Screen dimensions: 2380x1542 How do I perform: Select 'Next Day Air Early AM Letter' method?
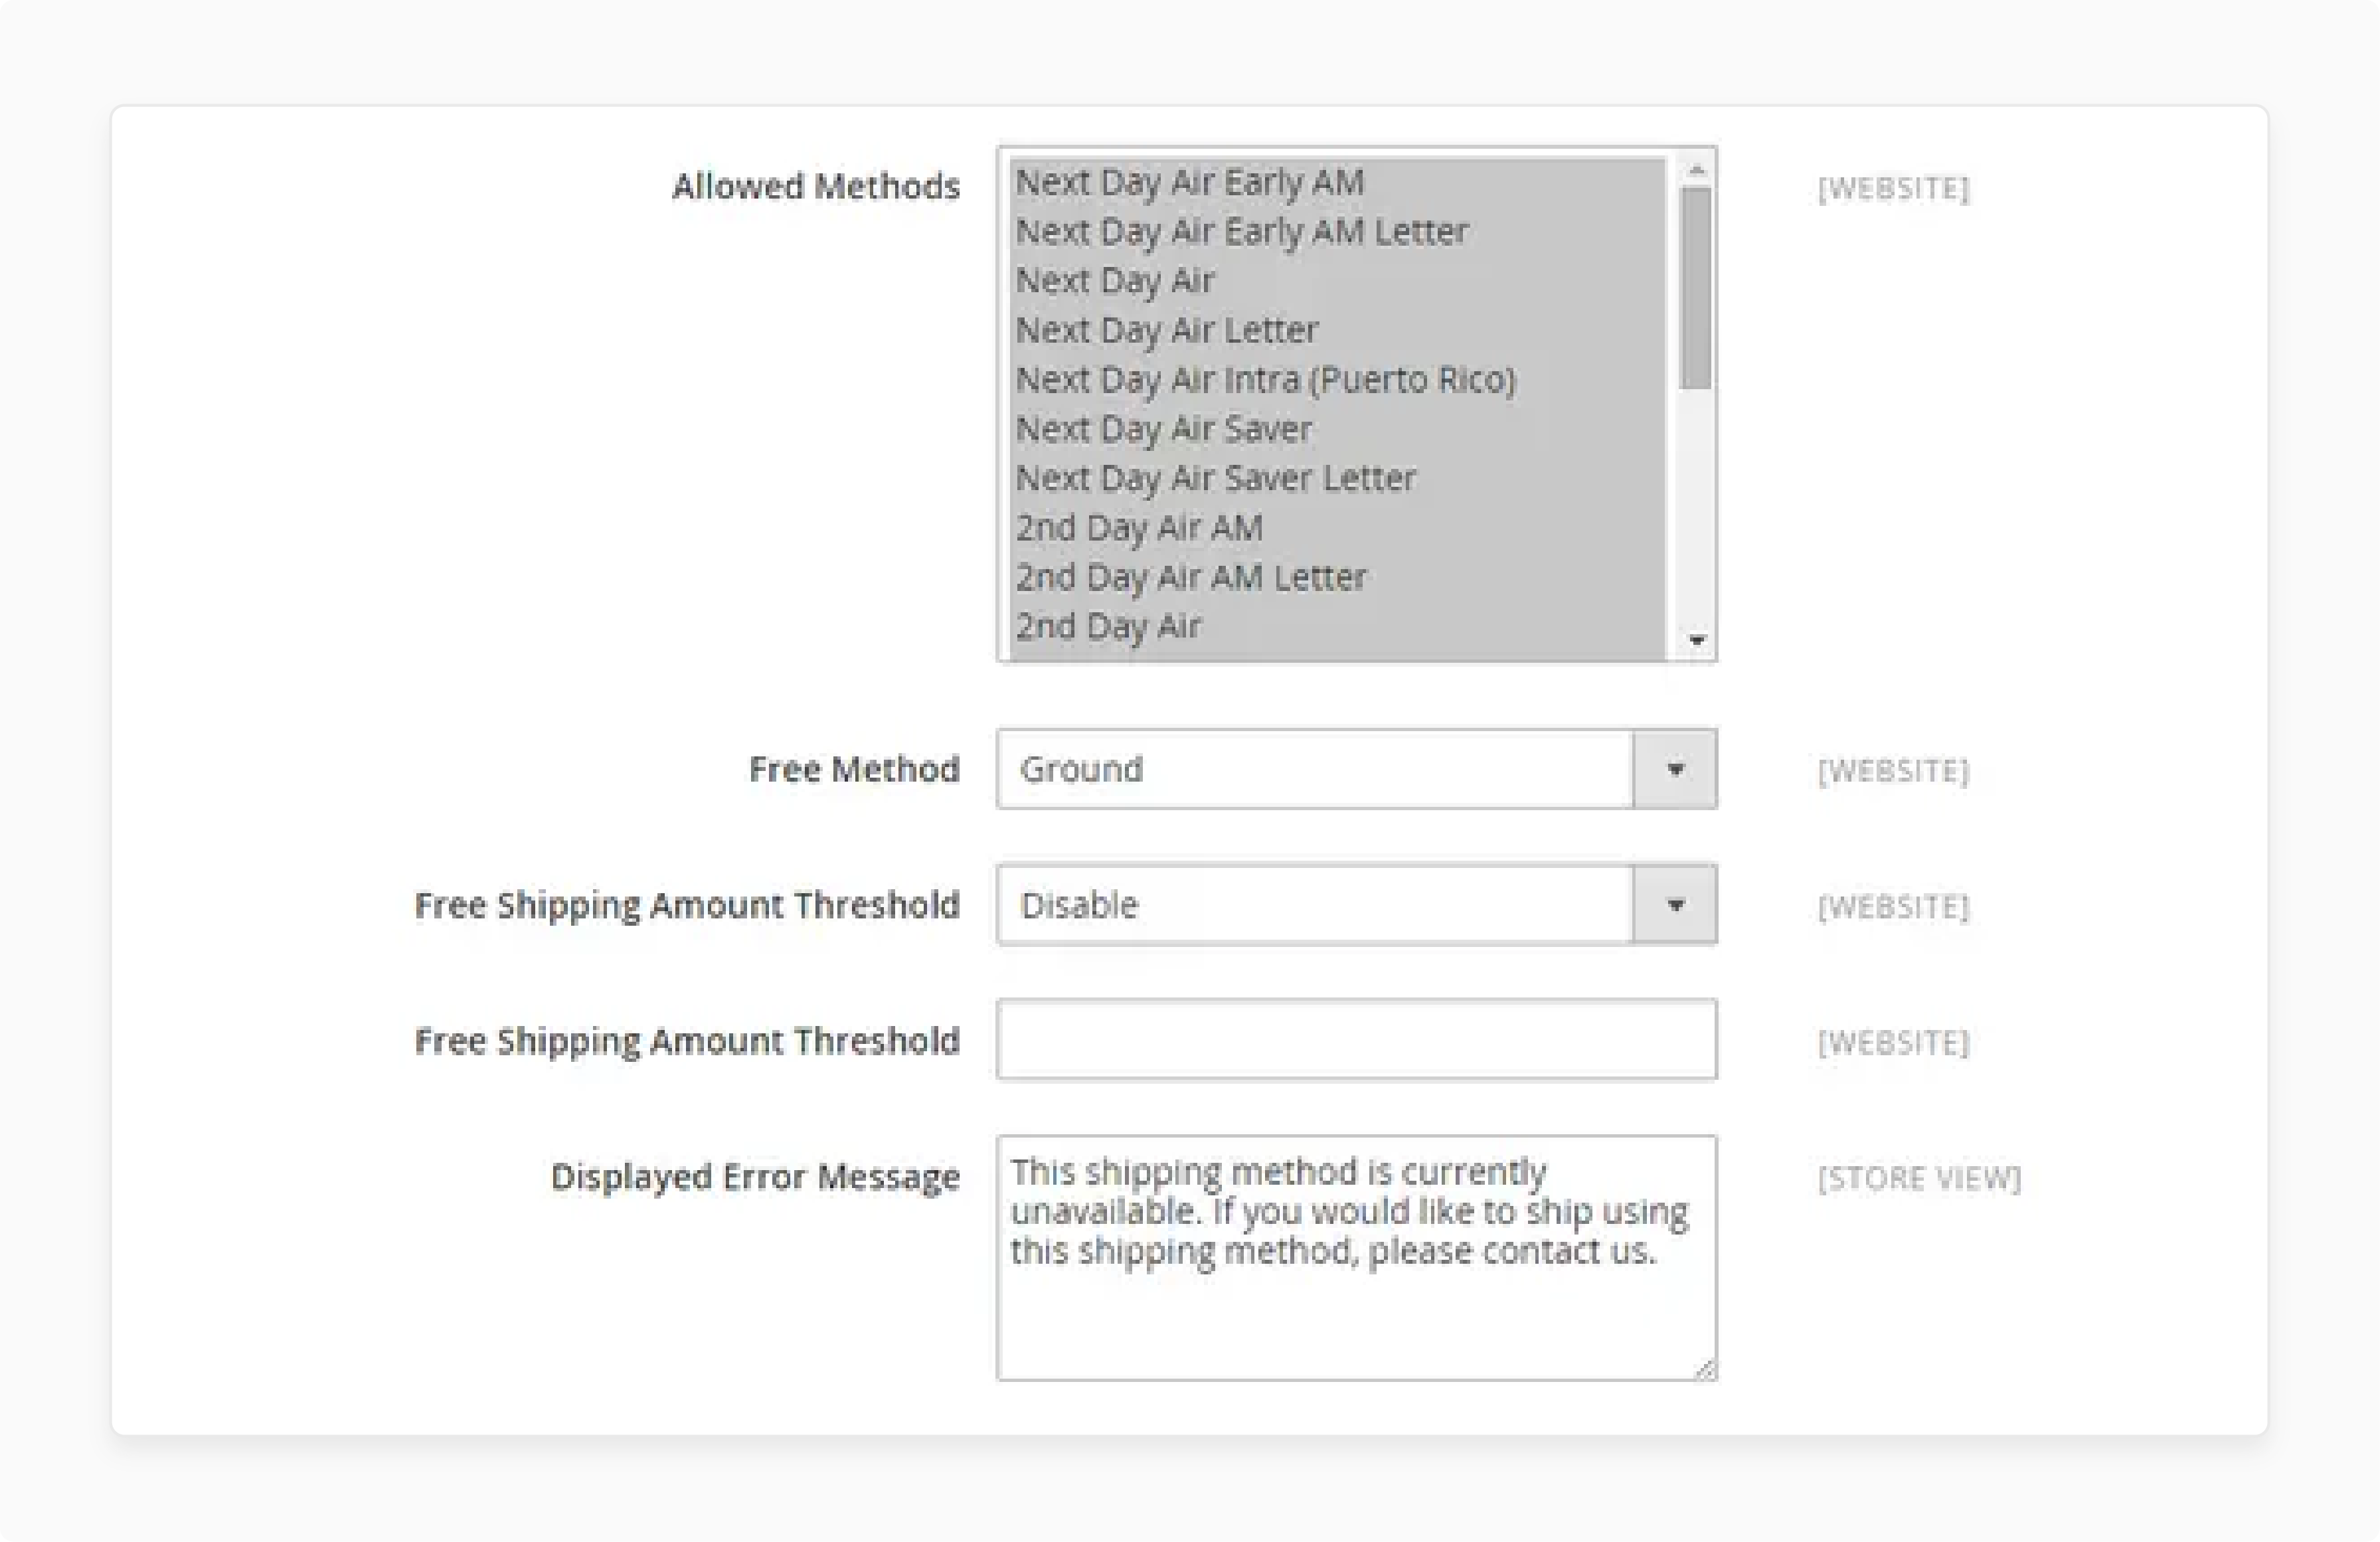click(1337, 232)
